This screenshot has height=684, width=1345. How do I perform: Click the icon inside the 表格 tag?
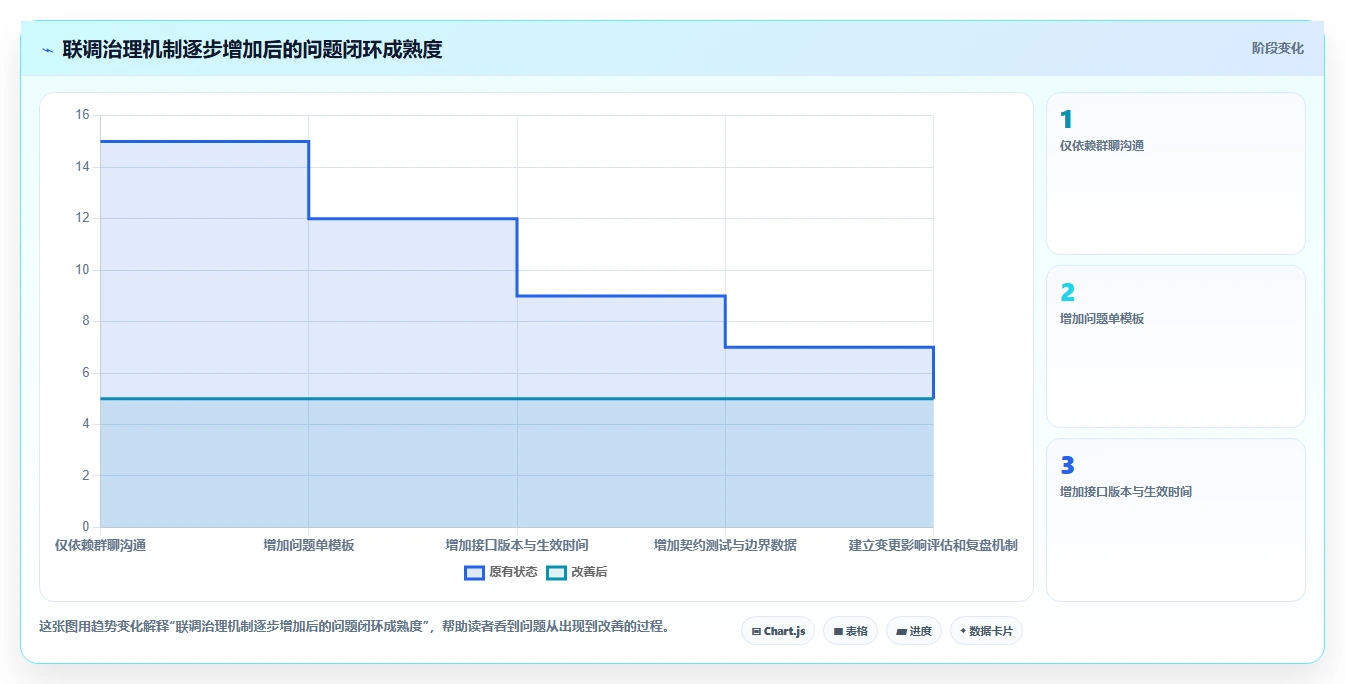point(838,632)
